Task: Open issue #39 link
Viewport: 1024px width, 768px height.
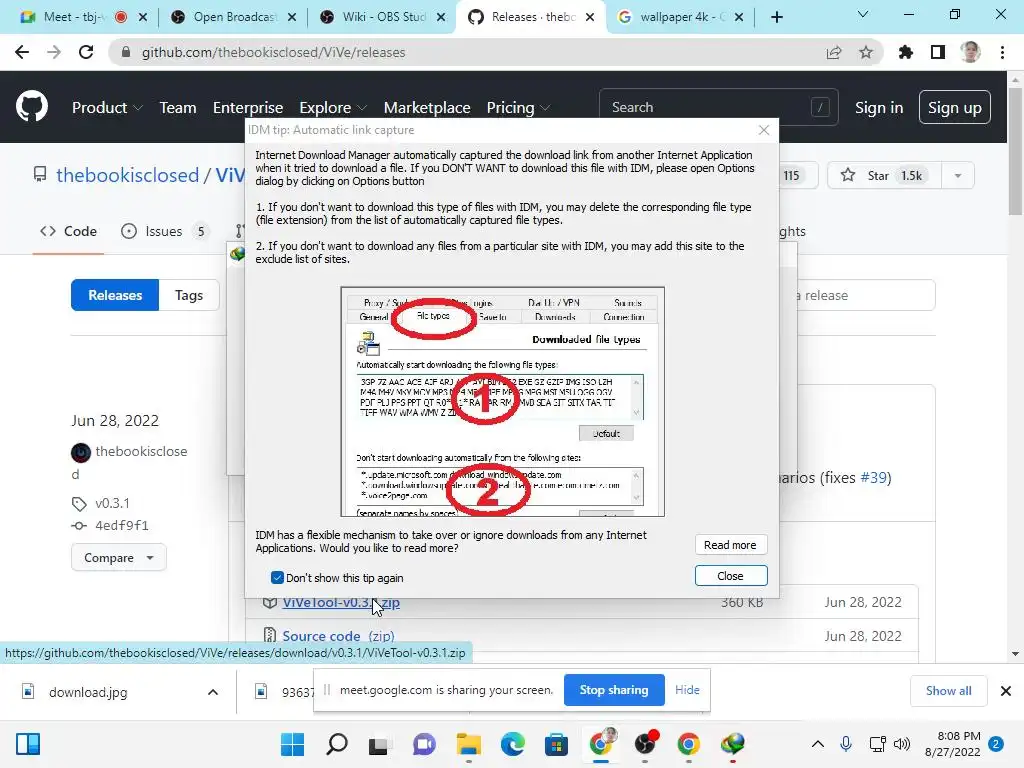Action: point(875,477)
